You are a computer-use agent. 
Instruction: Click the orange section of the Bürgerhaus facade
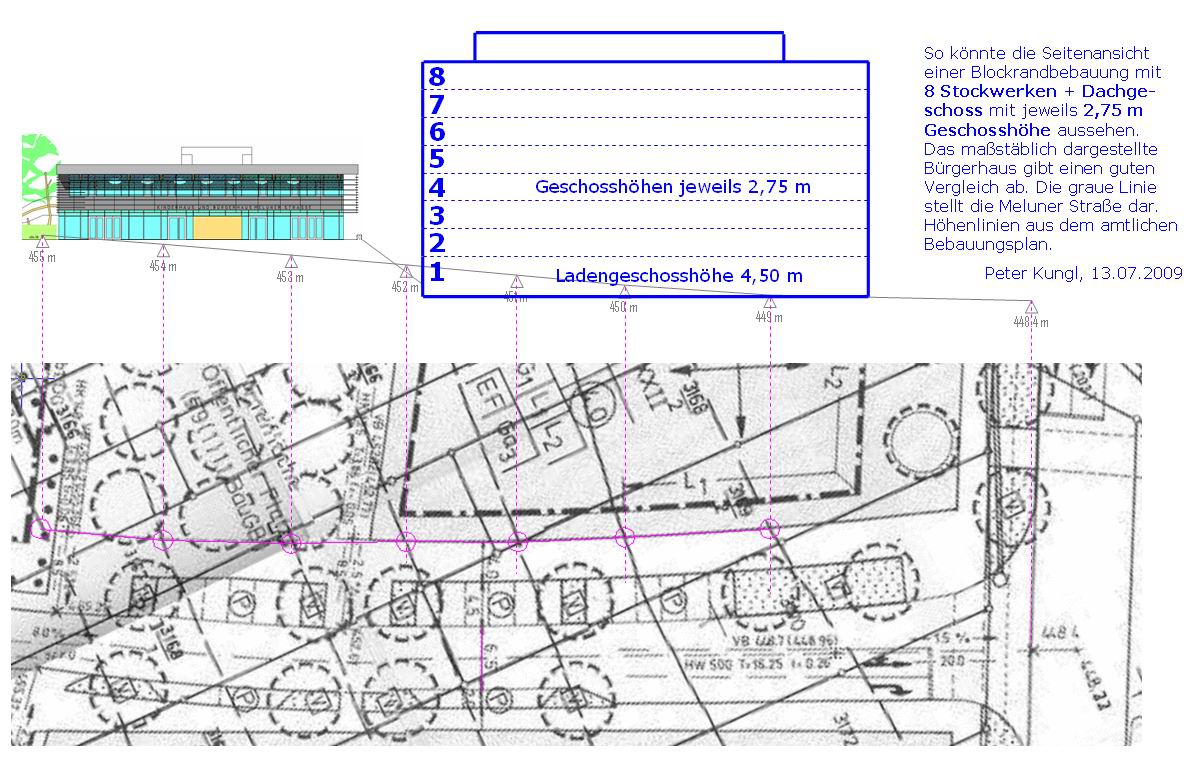[x=217, y=228]
